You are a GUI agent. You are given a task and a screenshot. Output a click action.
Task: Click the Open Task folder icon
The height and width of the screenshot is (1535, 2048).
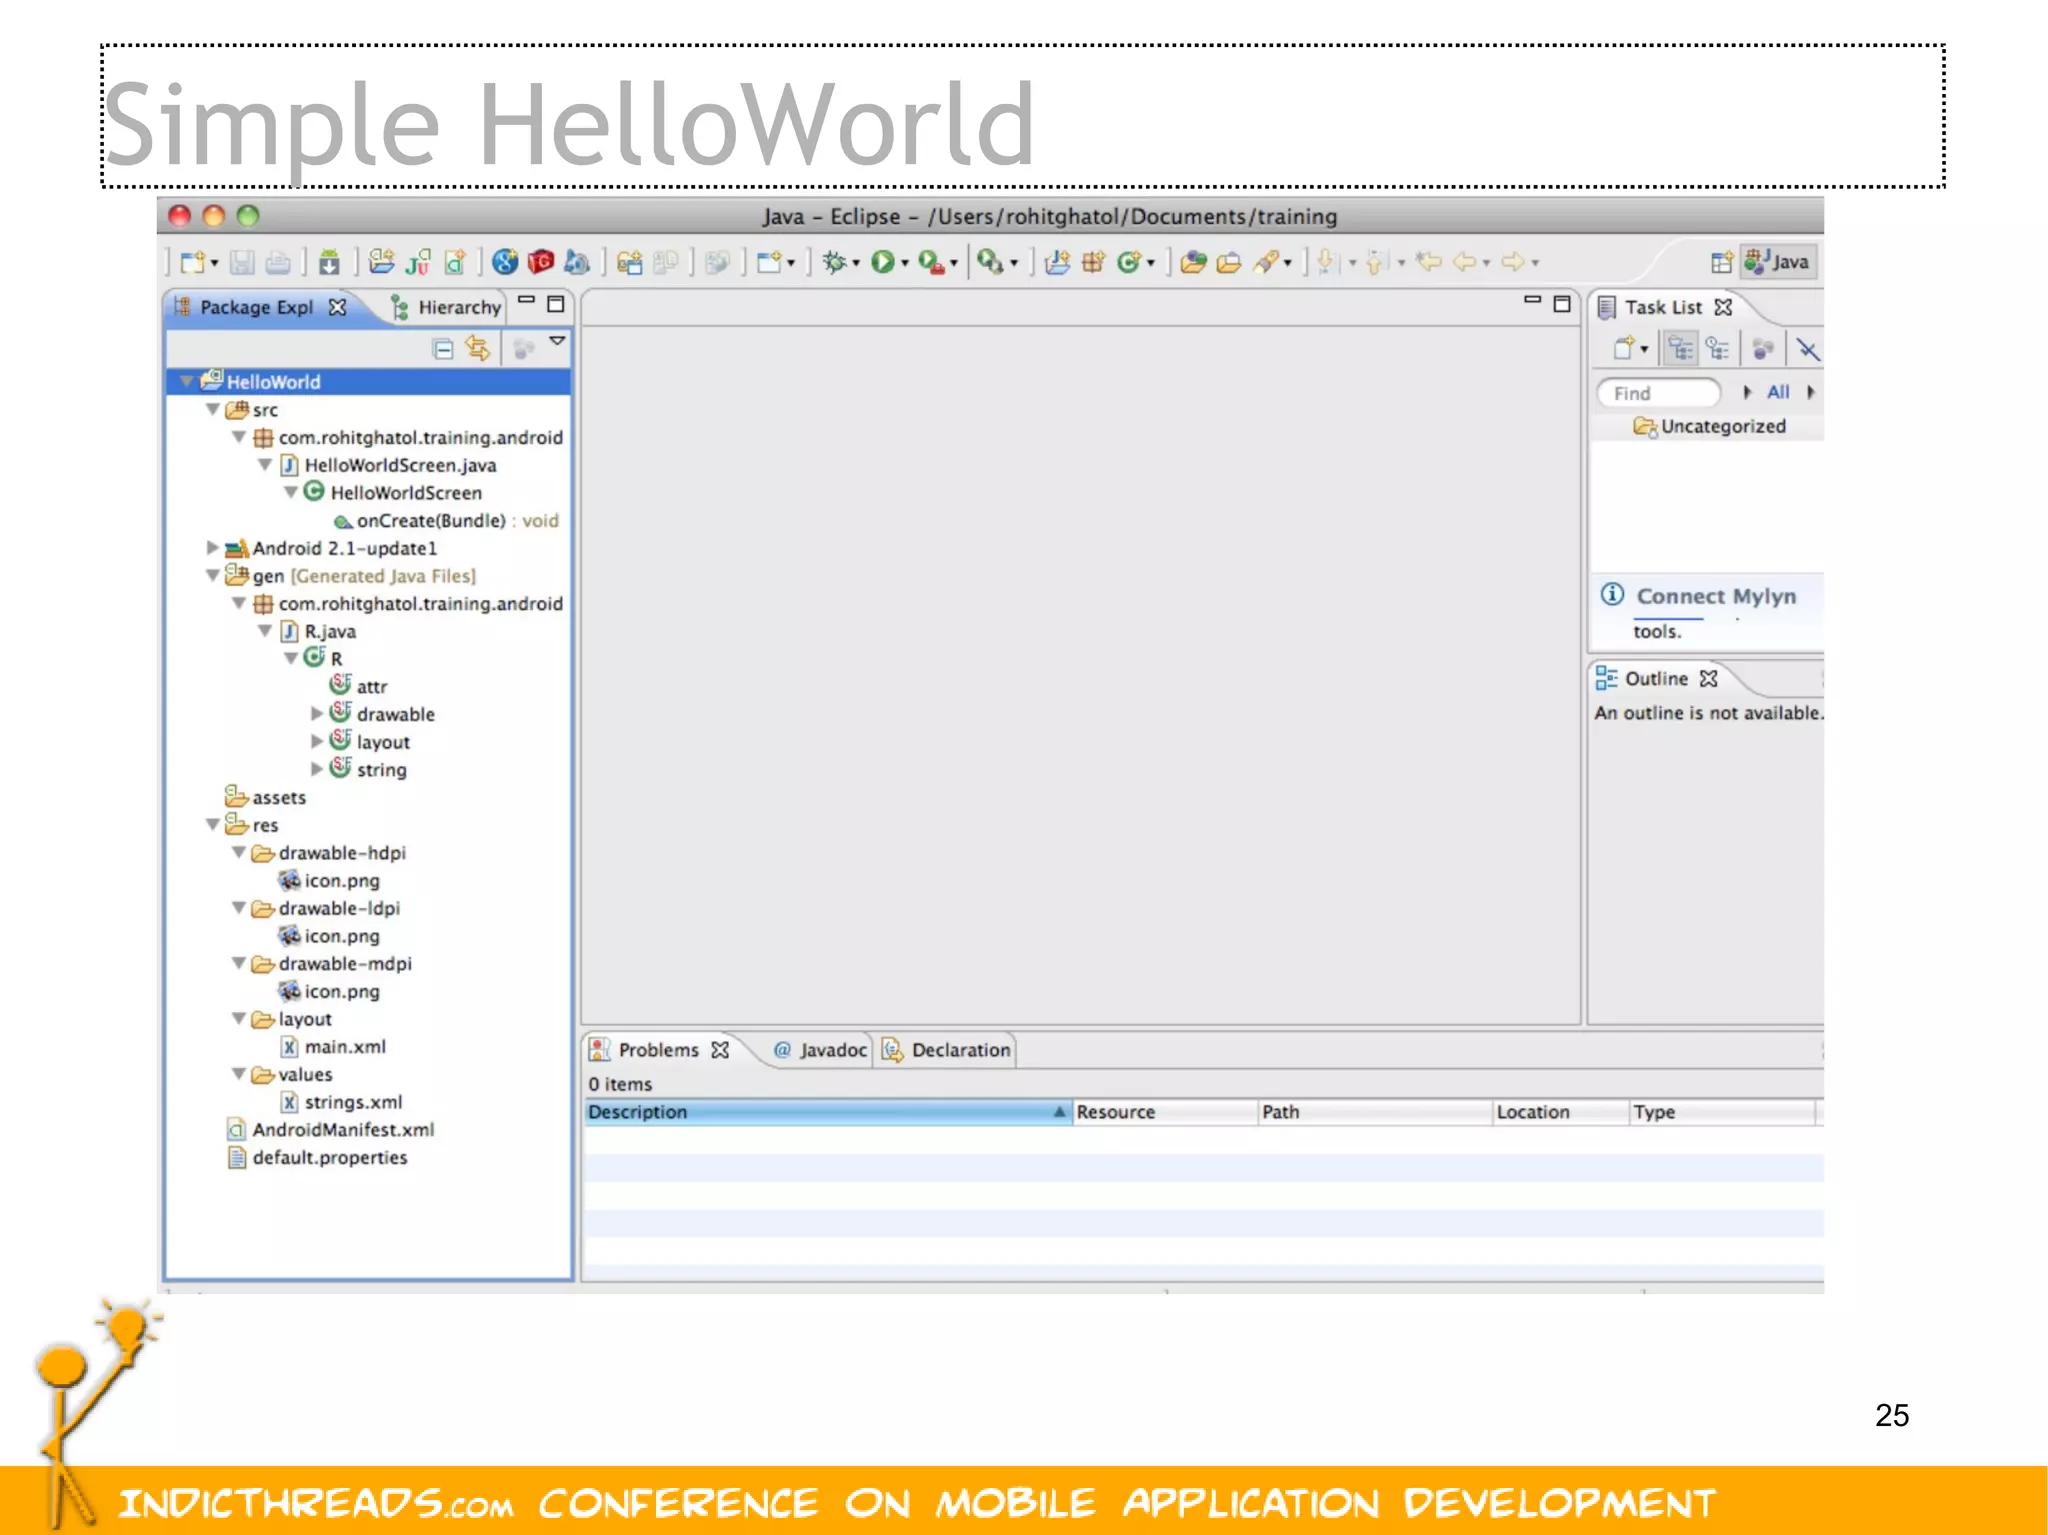click(1229, 262)
